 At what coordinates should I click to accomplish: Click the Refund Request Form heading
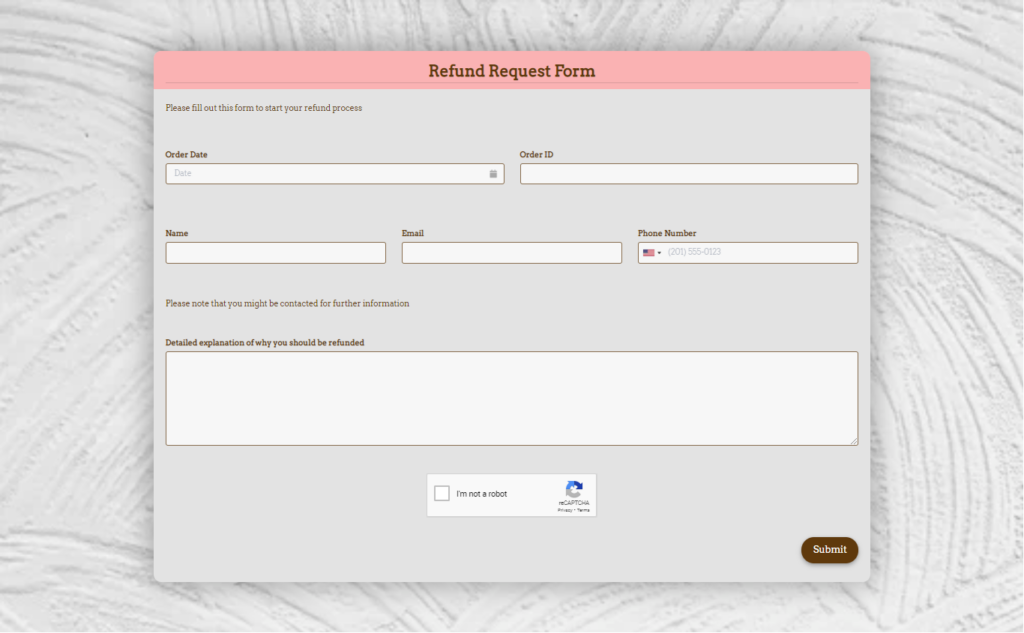click(511, 71)
